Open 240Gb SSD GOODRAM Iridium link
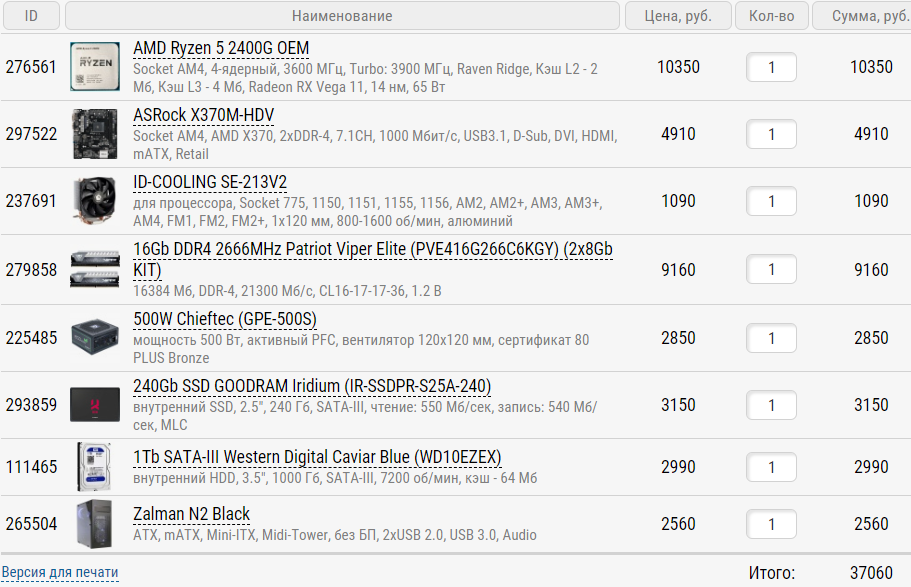Screen dimensions: 911x587 pyautogui.click(x=312, y=386)
